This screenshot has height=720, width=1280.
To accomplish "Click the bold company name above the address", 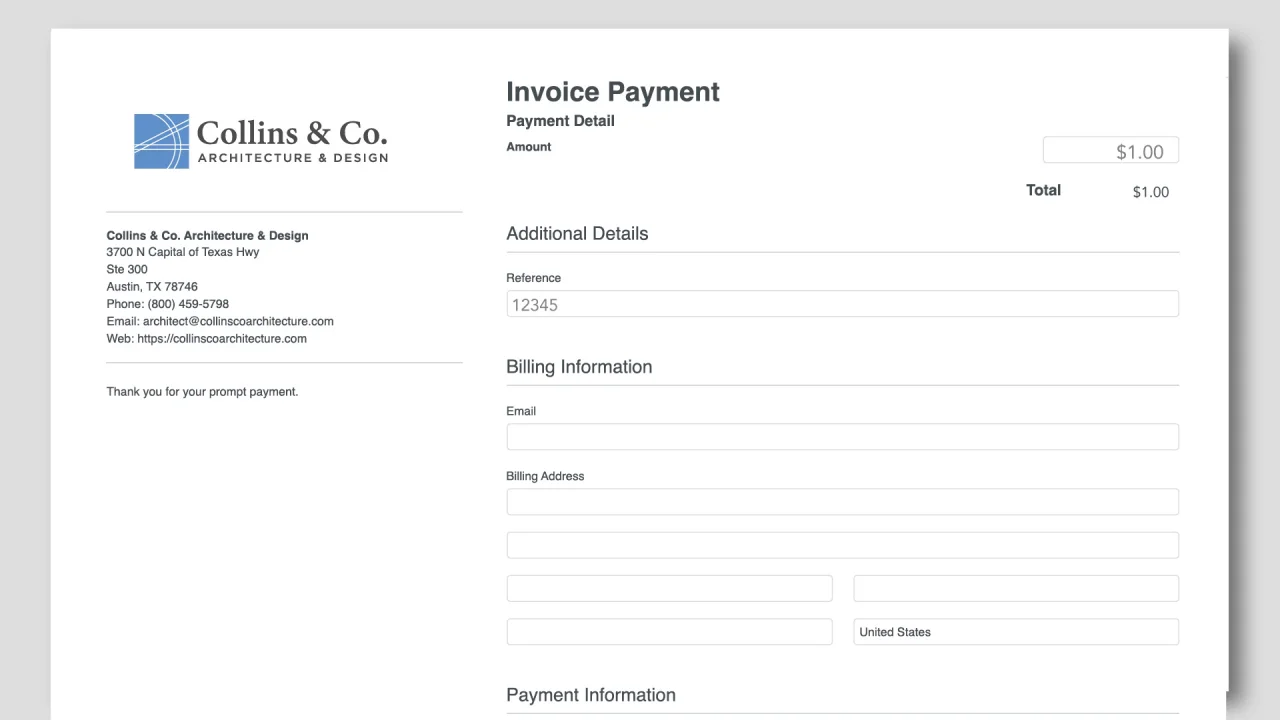I will coord(207,235).
